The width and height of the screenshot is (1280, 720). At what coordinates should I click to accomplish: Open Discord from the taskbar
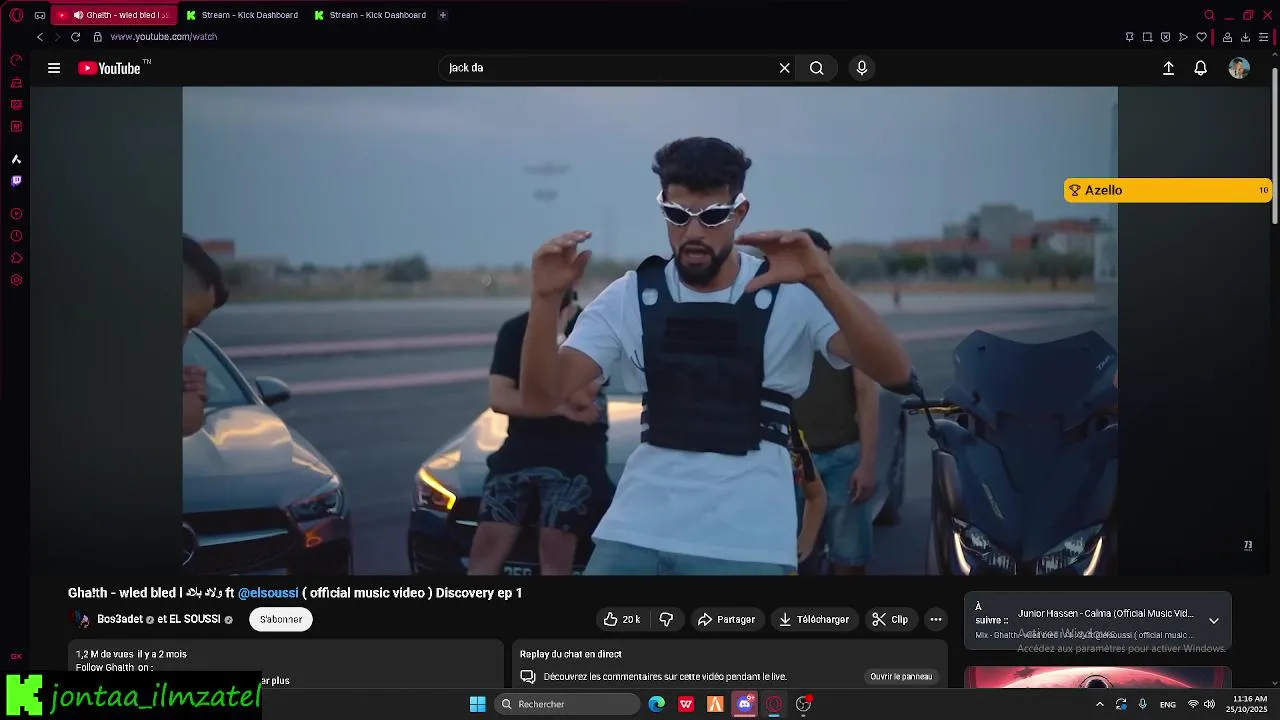point(745,704)
